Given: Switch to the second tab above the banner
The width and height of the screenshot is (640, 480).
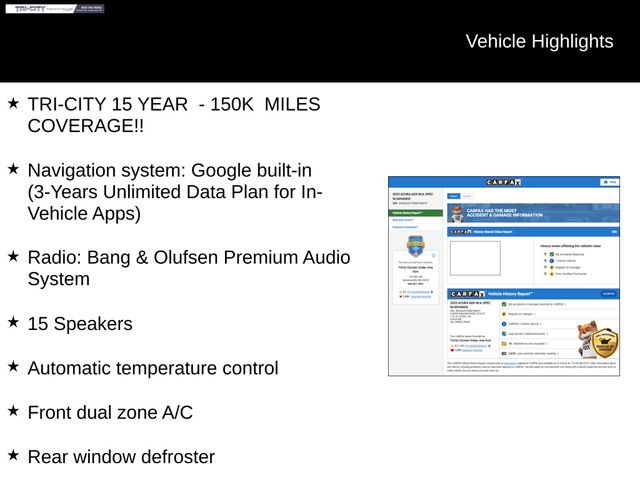Looking at the screenshot, I should tap(467, 196).
